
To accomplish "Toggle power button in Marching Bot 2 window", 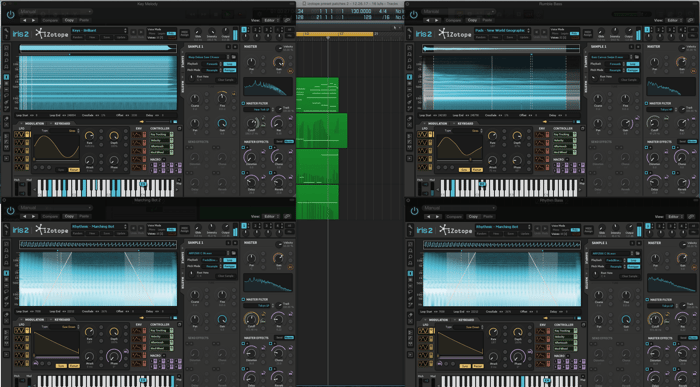I will pyautogui.click(x=10, y=210).
